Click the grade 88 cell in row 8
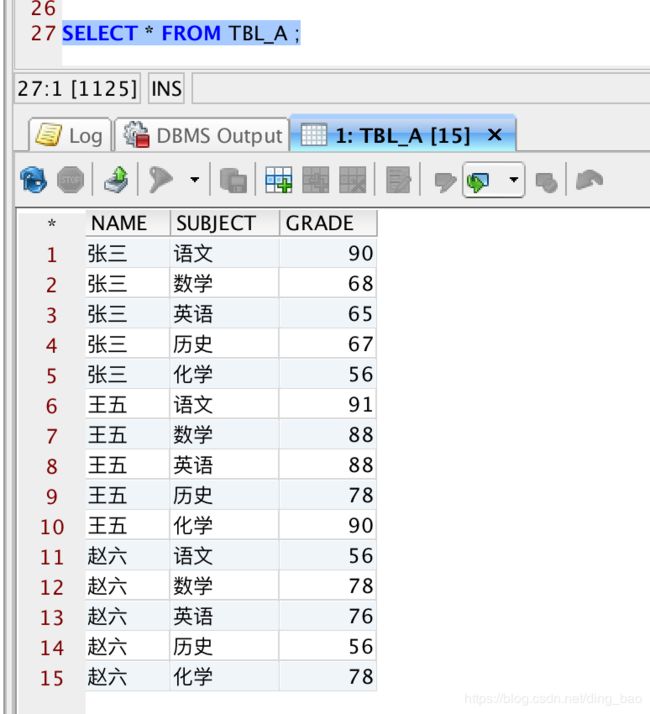 [x=328, y=465]
